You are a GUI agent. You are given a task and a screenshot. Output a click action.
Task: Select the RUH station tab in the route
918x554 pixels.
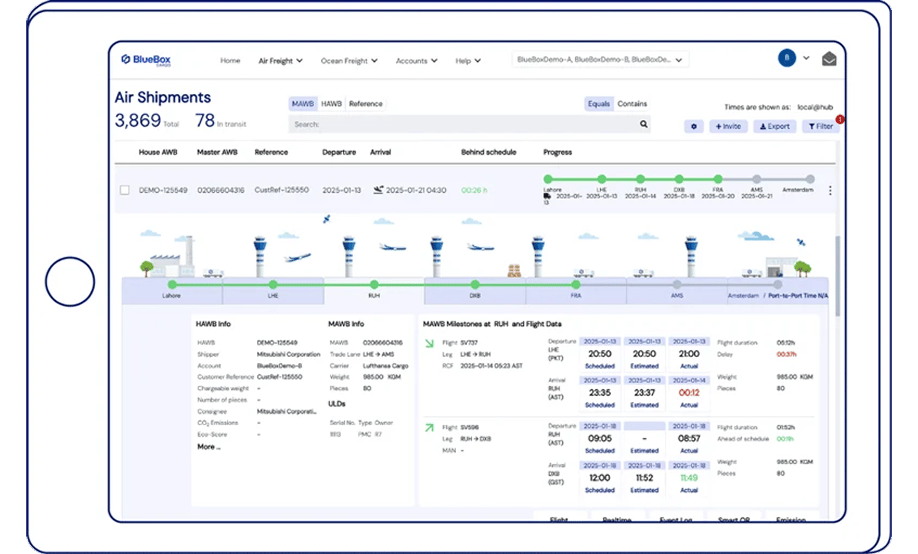[374, 296]
